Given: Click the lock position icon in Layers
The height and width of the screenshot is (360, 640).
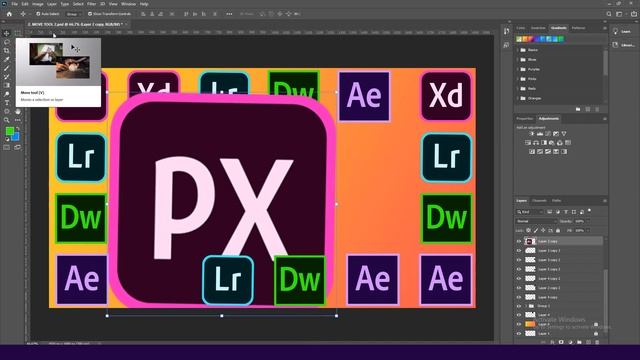Looking at the screenshot, I should coord(543,231).
